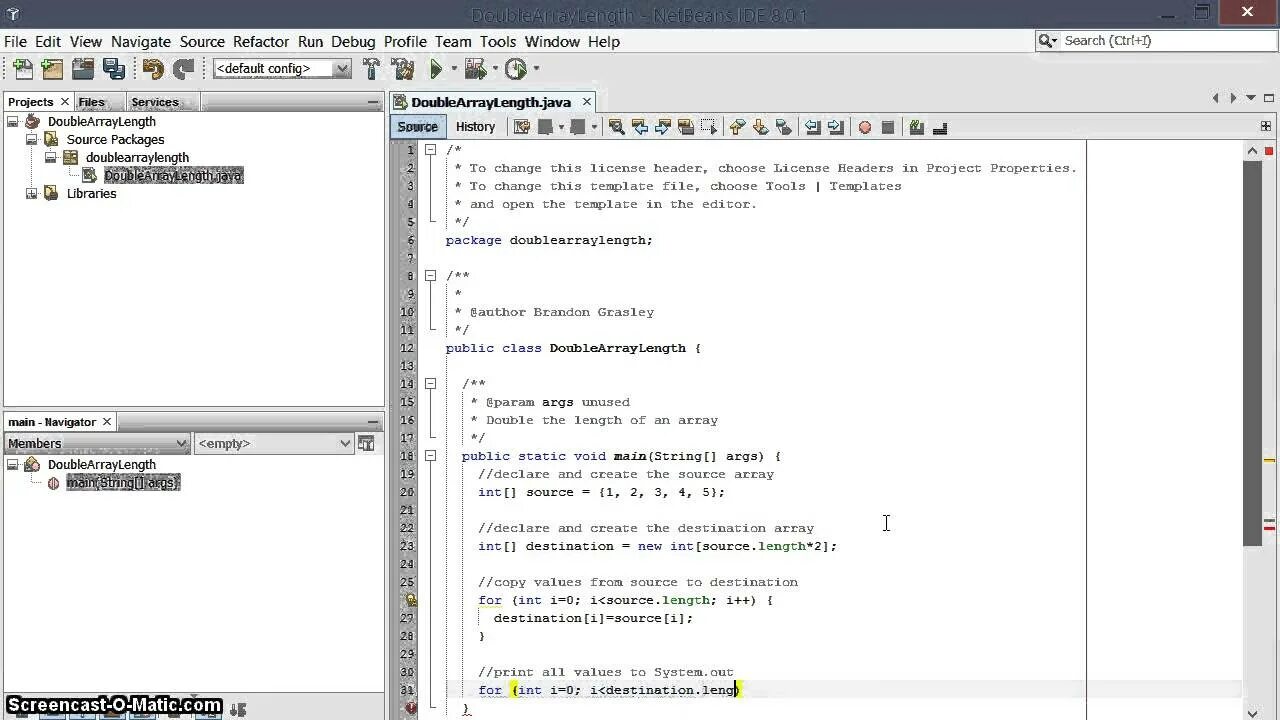Click the Undo icon

click(153, 69)
